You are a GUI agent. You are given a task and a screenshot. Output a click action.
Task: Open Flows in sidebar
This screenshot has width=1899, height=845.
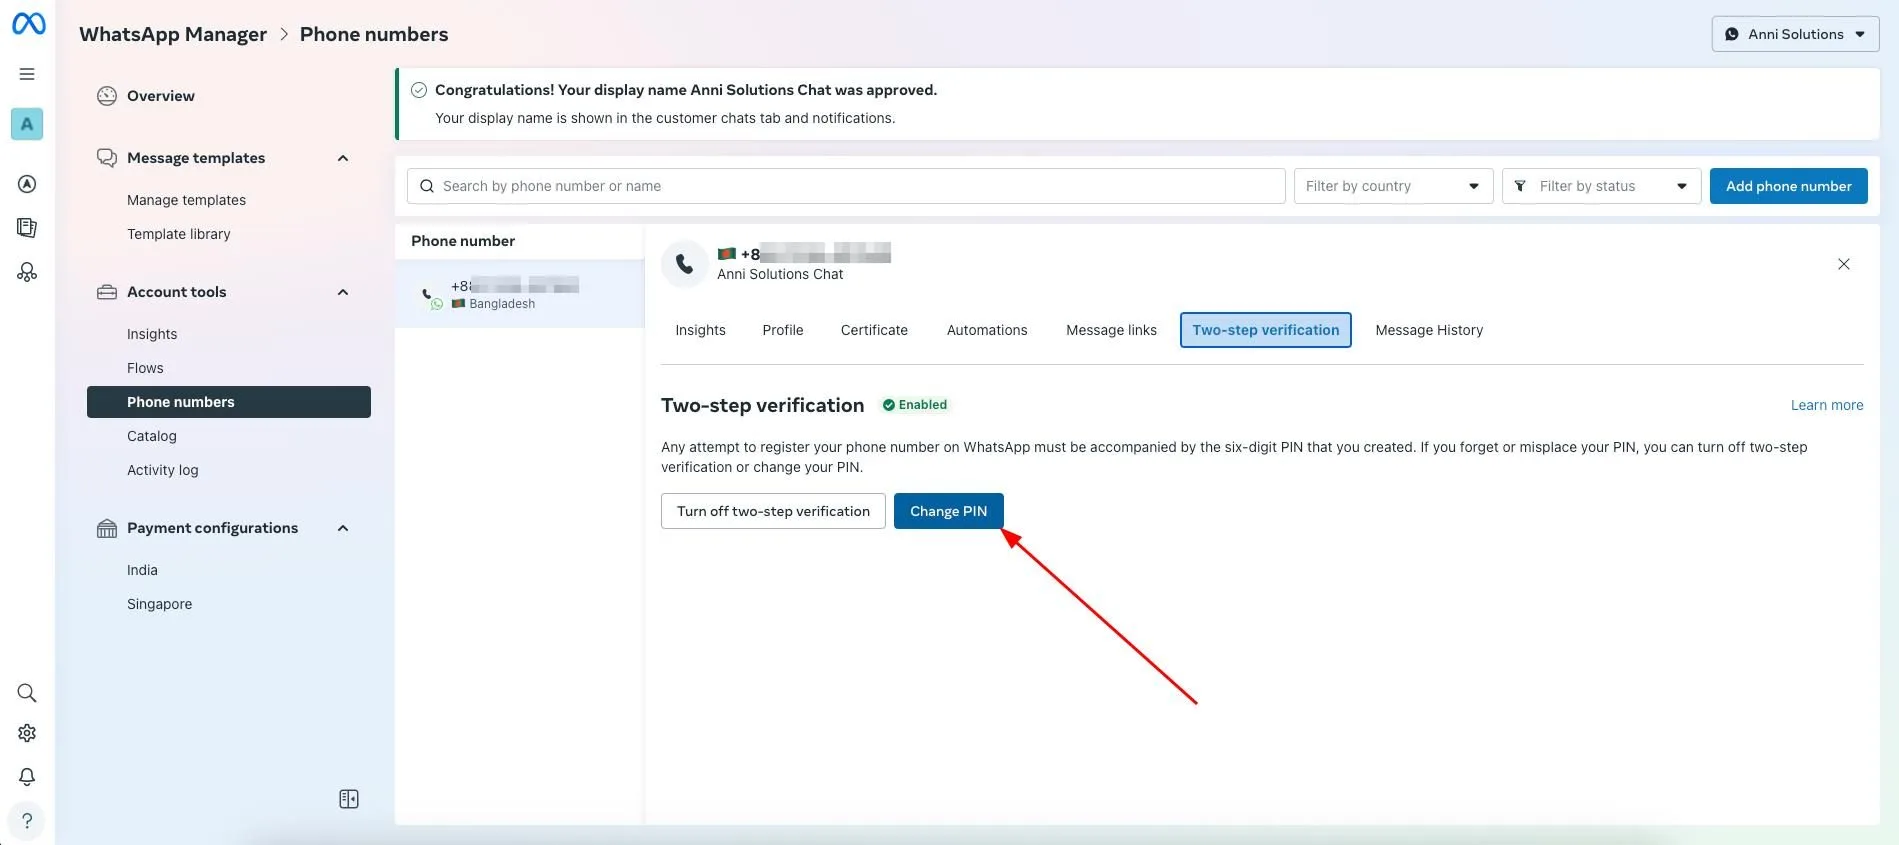pyautogui.click(x=145, y=368)
